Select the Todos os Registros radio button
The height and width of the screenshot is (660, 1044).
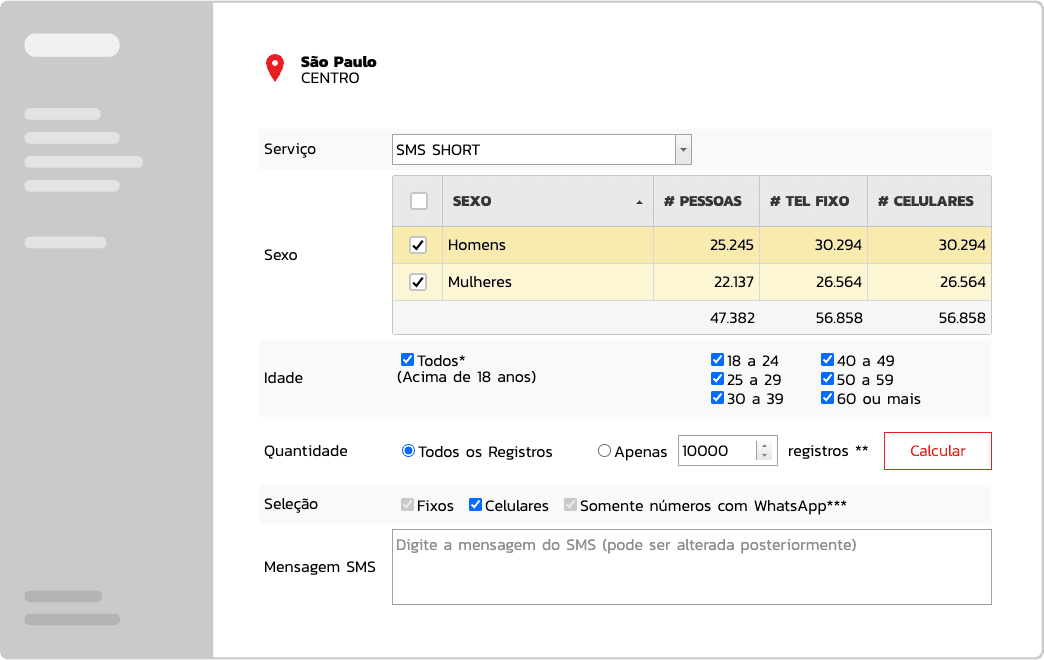(408, 451)
